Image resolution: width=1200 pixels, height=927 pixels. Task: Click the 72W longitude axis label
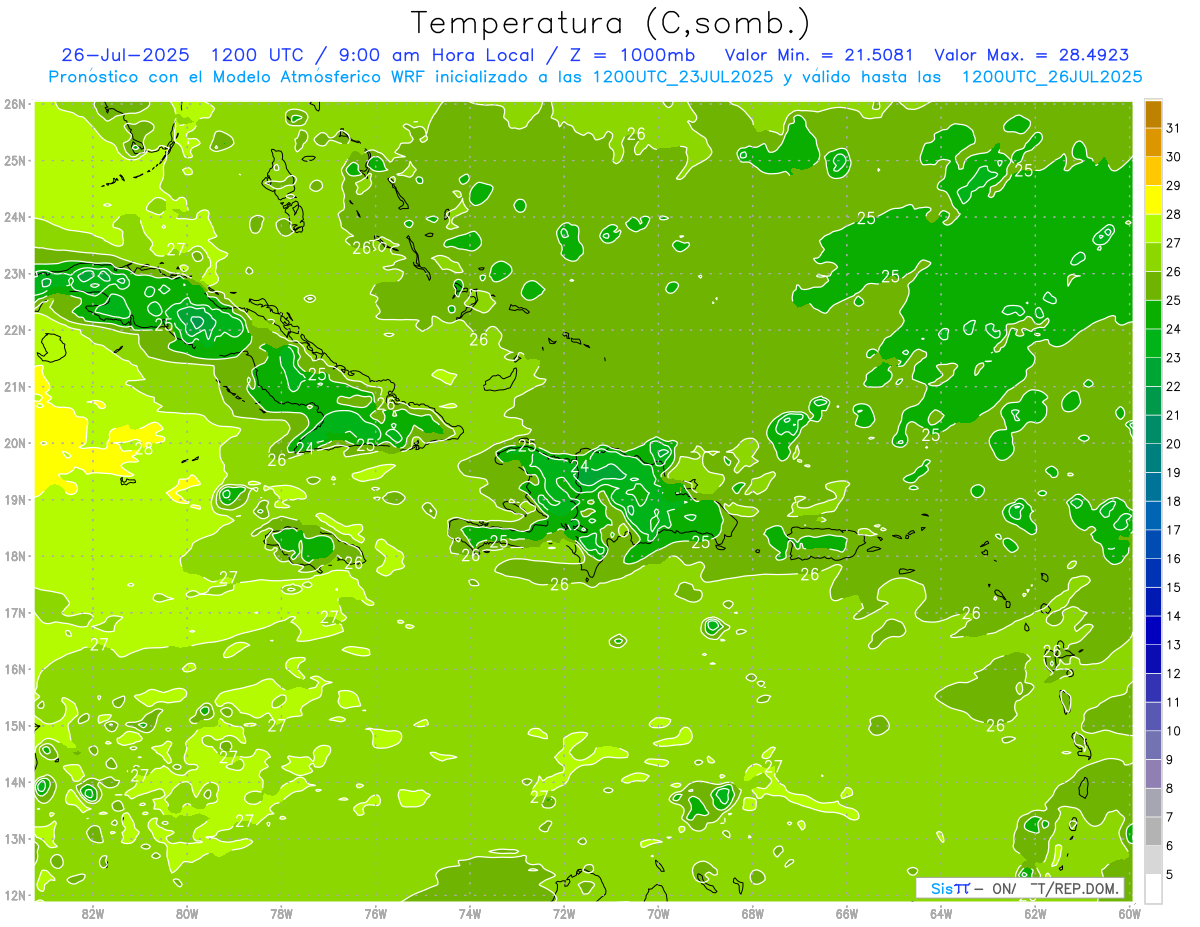(x=564, y=913)
